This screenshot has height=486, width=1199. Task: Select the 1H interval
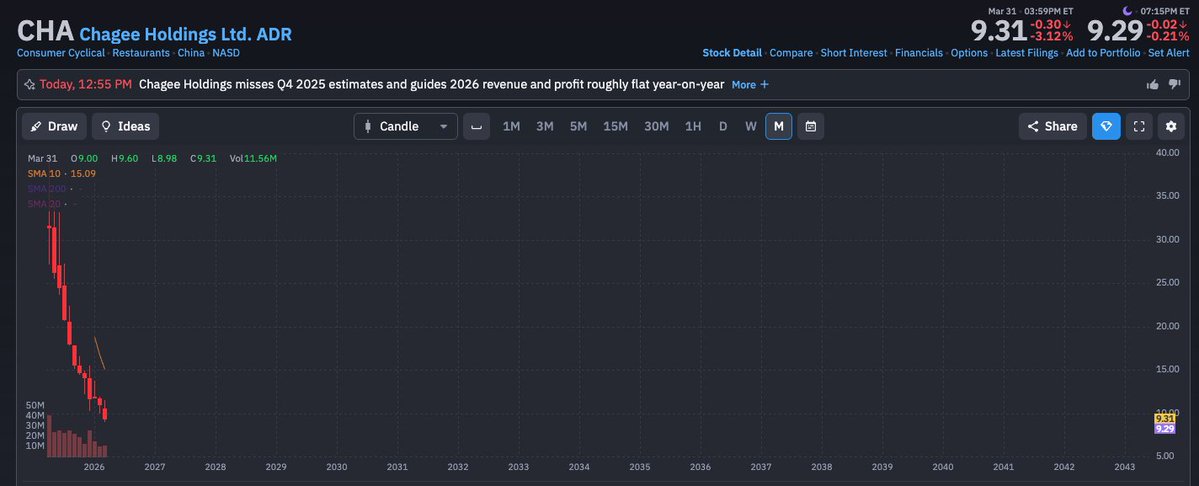[x=693, y=126]
